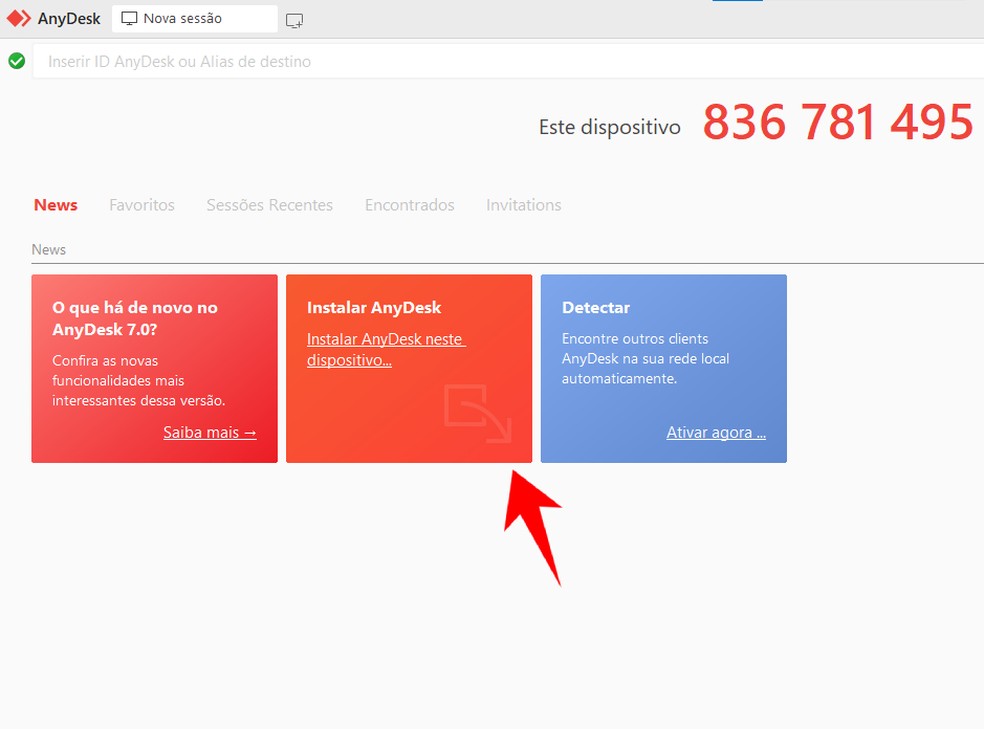
Task: Click the green connection status checkmark
Action: [x=16, y=61]
